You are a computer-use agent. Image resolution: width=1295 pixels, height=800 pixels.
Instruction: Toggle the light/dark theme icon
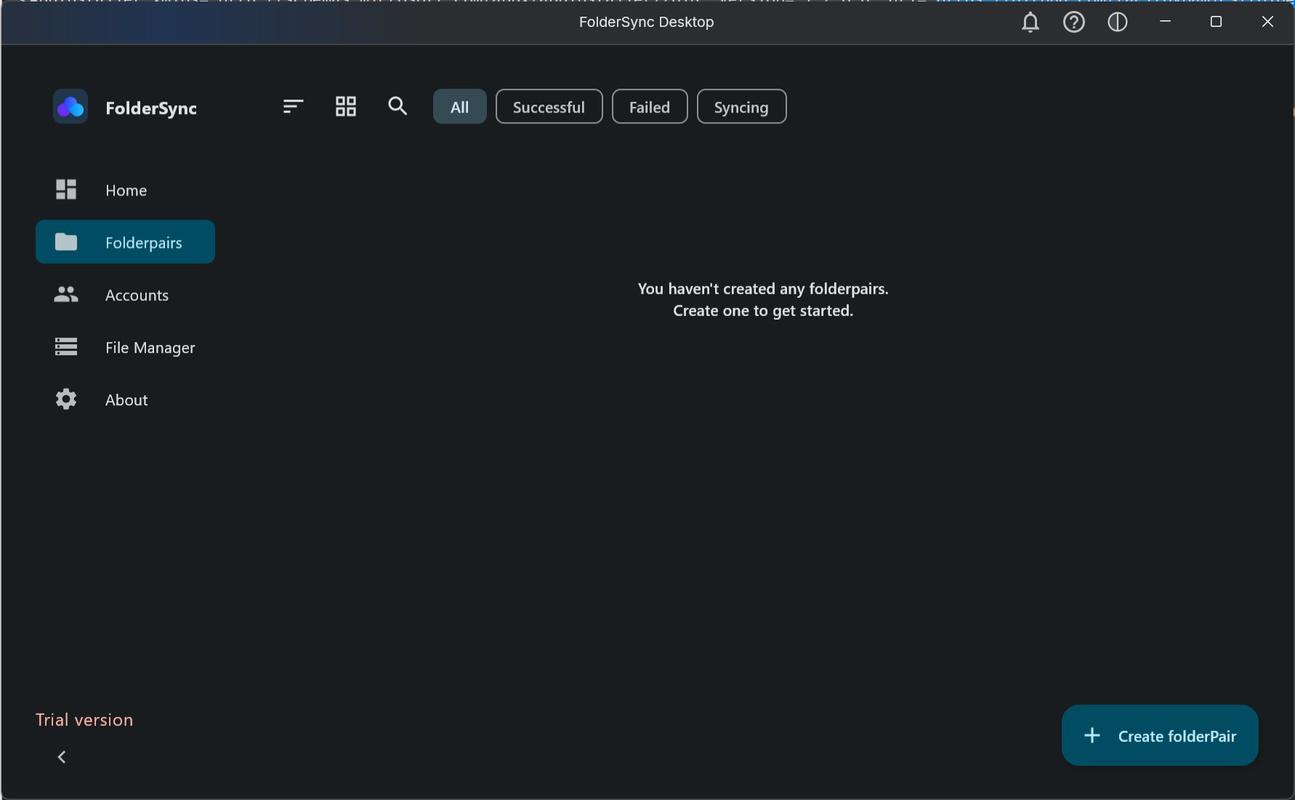(x=1118, y=22)
